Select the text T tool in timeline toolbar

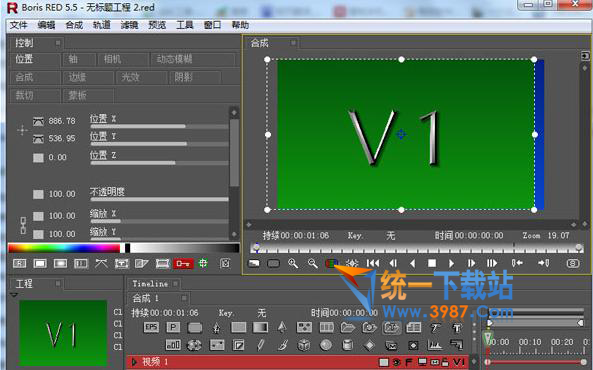point(457,328)
